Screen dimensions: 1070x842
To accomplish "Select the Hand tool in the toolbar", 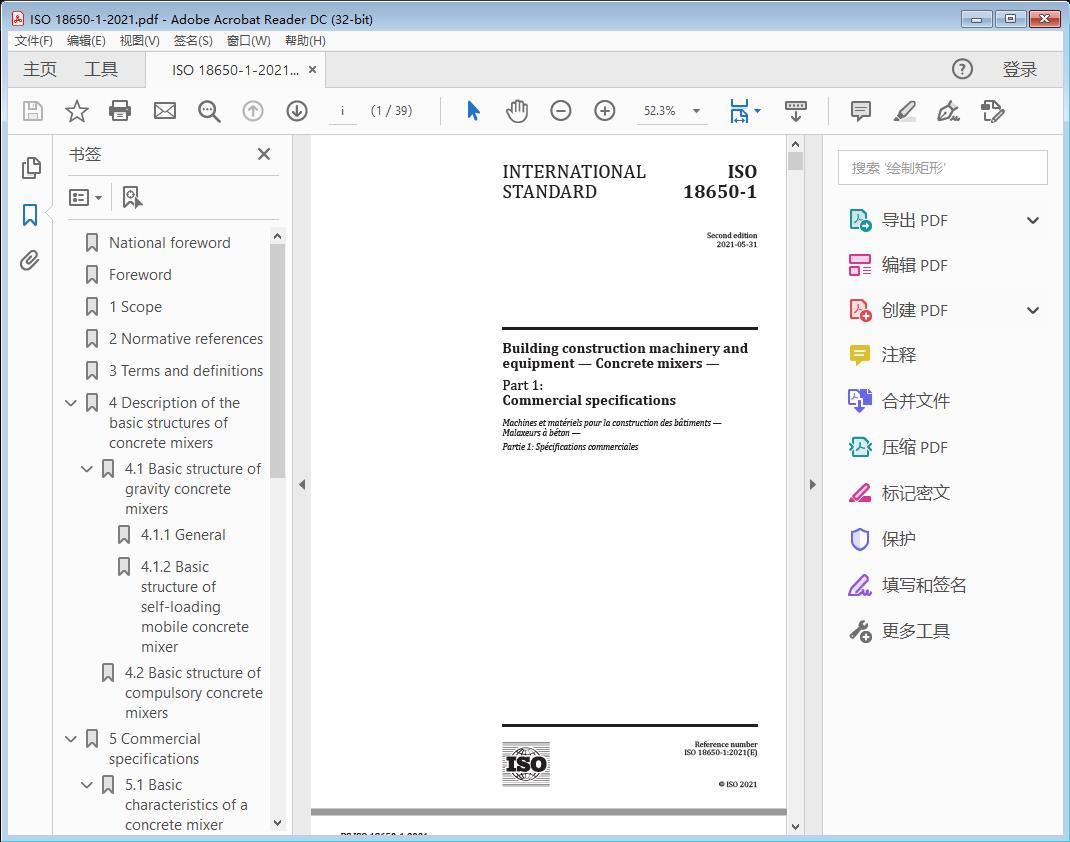I will coord(517,111).
